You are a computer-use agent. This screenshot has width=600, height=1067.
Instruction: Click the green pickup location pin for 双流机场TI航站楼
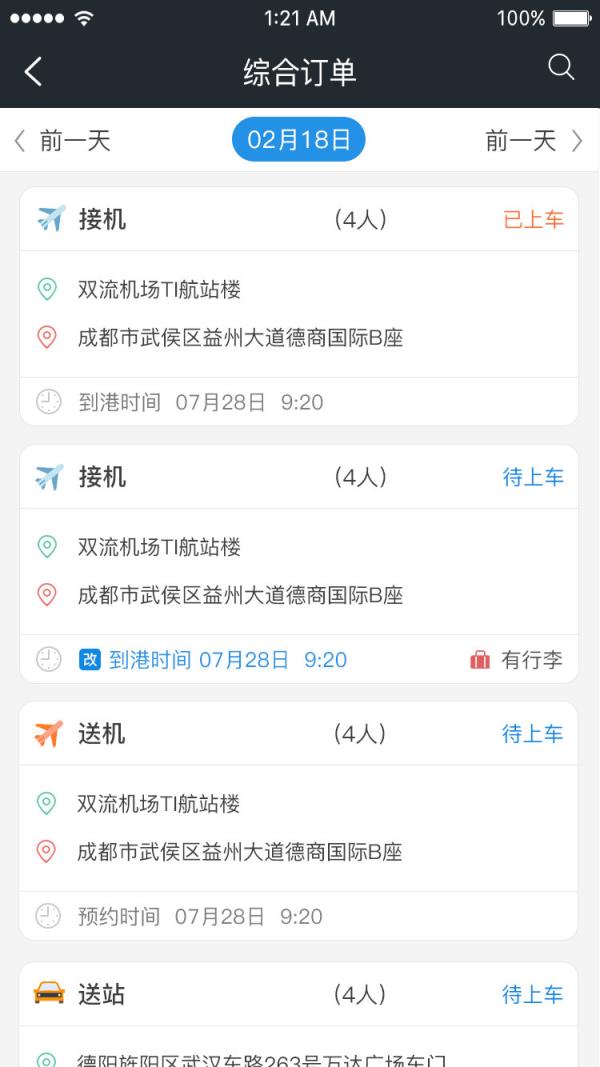point(46,289)
